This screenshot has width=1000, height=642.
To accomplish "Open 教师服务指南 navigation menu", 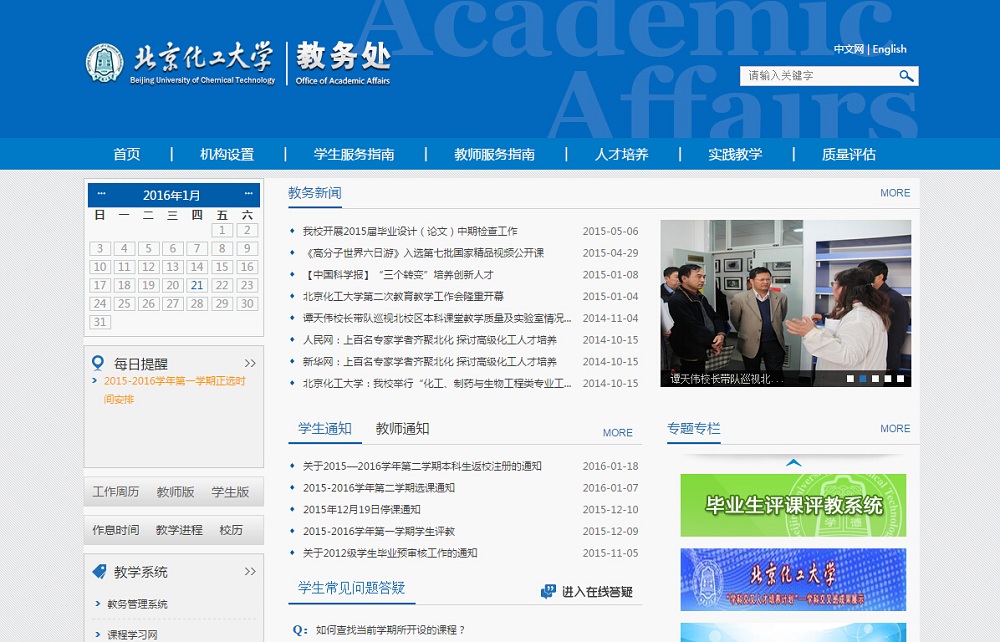I will [x=494, y=154].
